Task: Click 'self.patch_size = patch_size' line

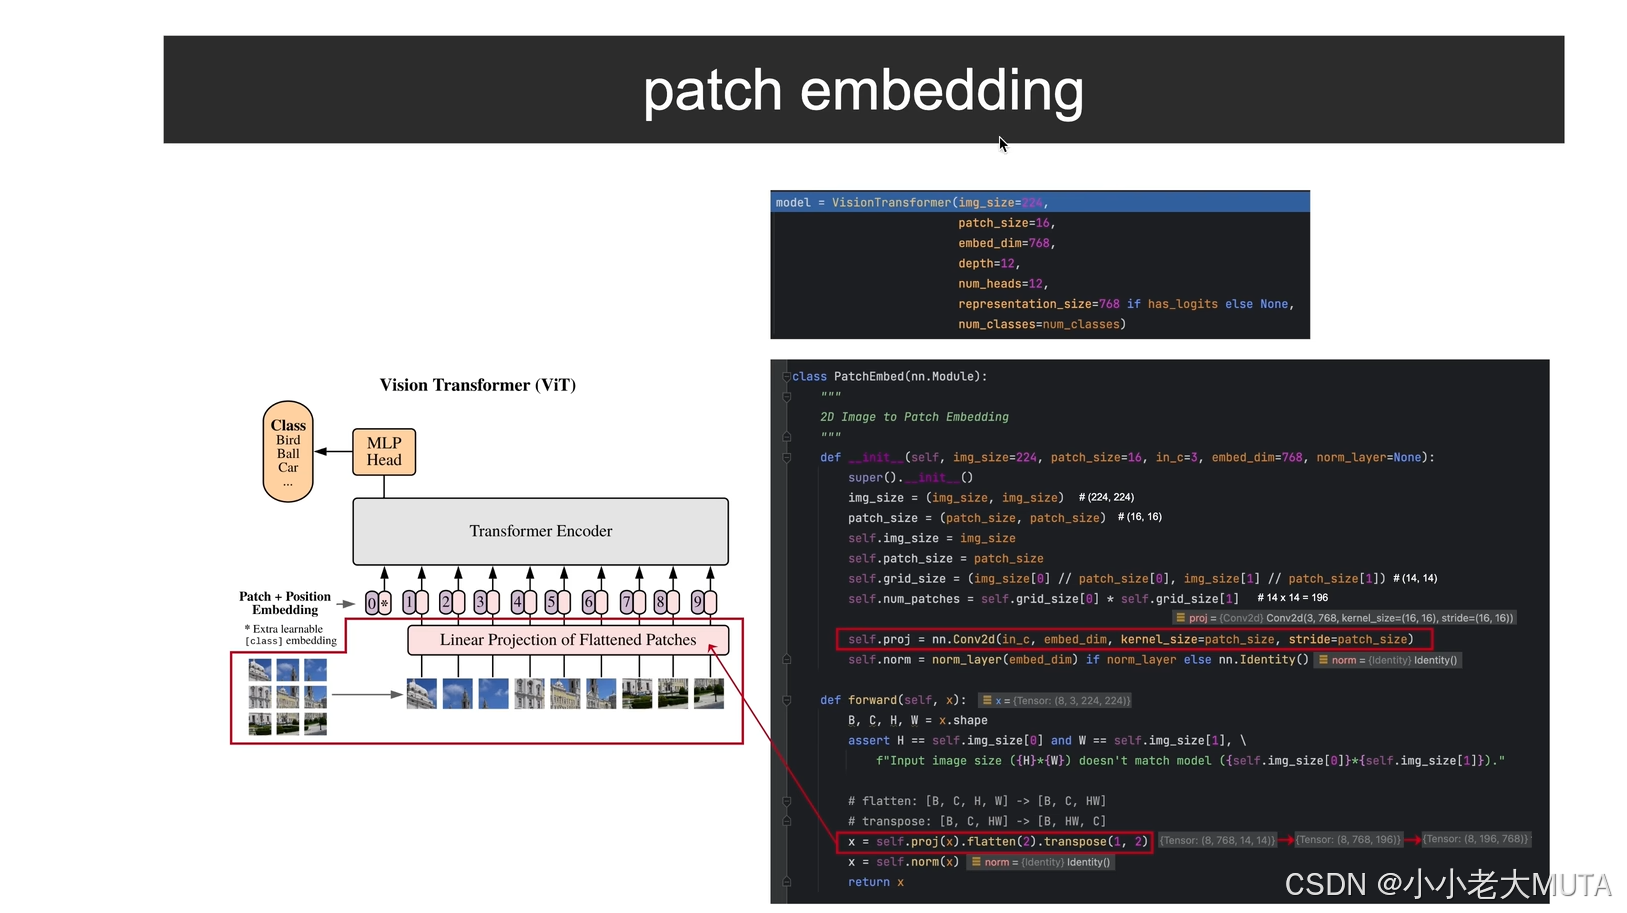Action: [945, 559]
